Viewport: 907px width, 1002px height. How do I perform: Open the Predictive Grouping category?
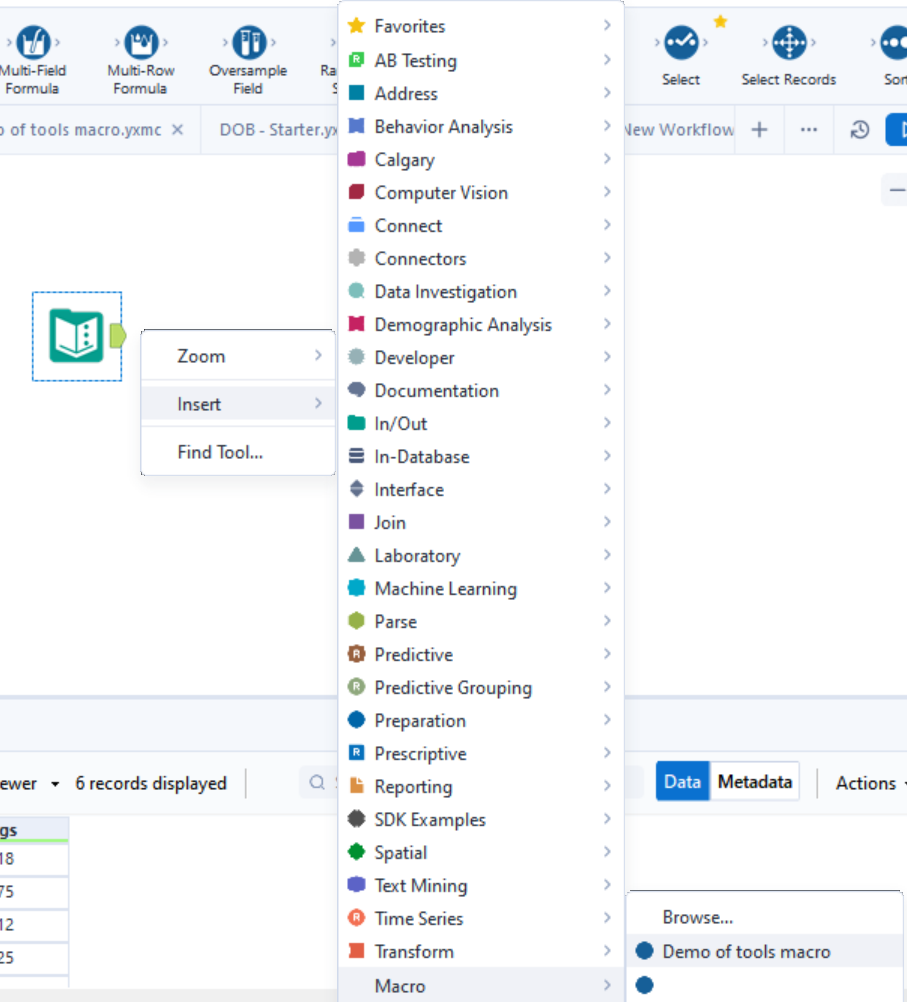click(x=481, y=688)
